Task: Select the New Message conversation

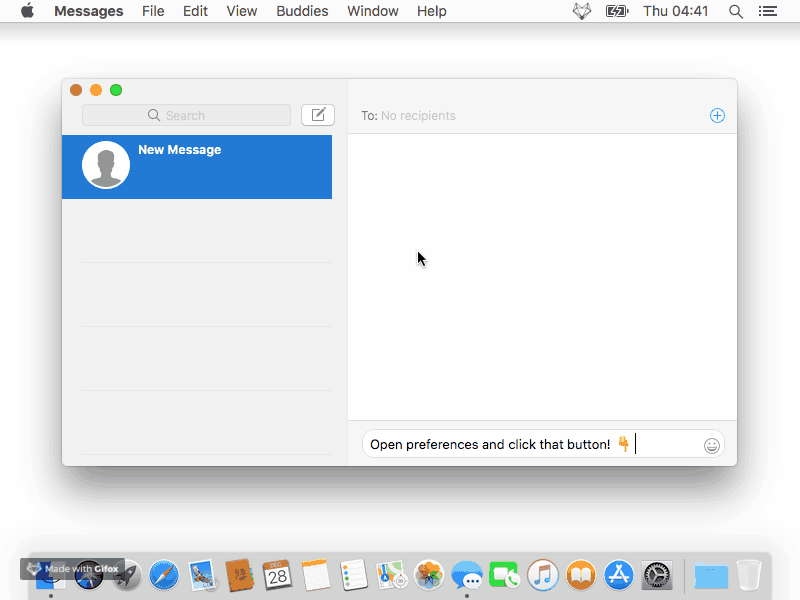Action: pyautogui.click(x=197, y=167)
